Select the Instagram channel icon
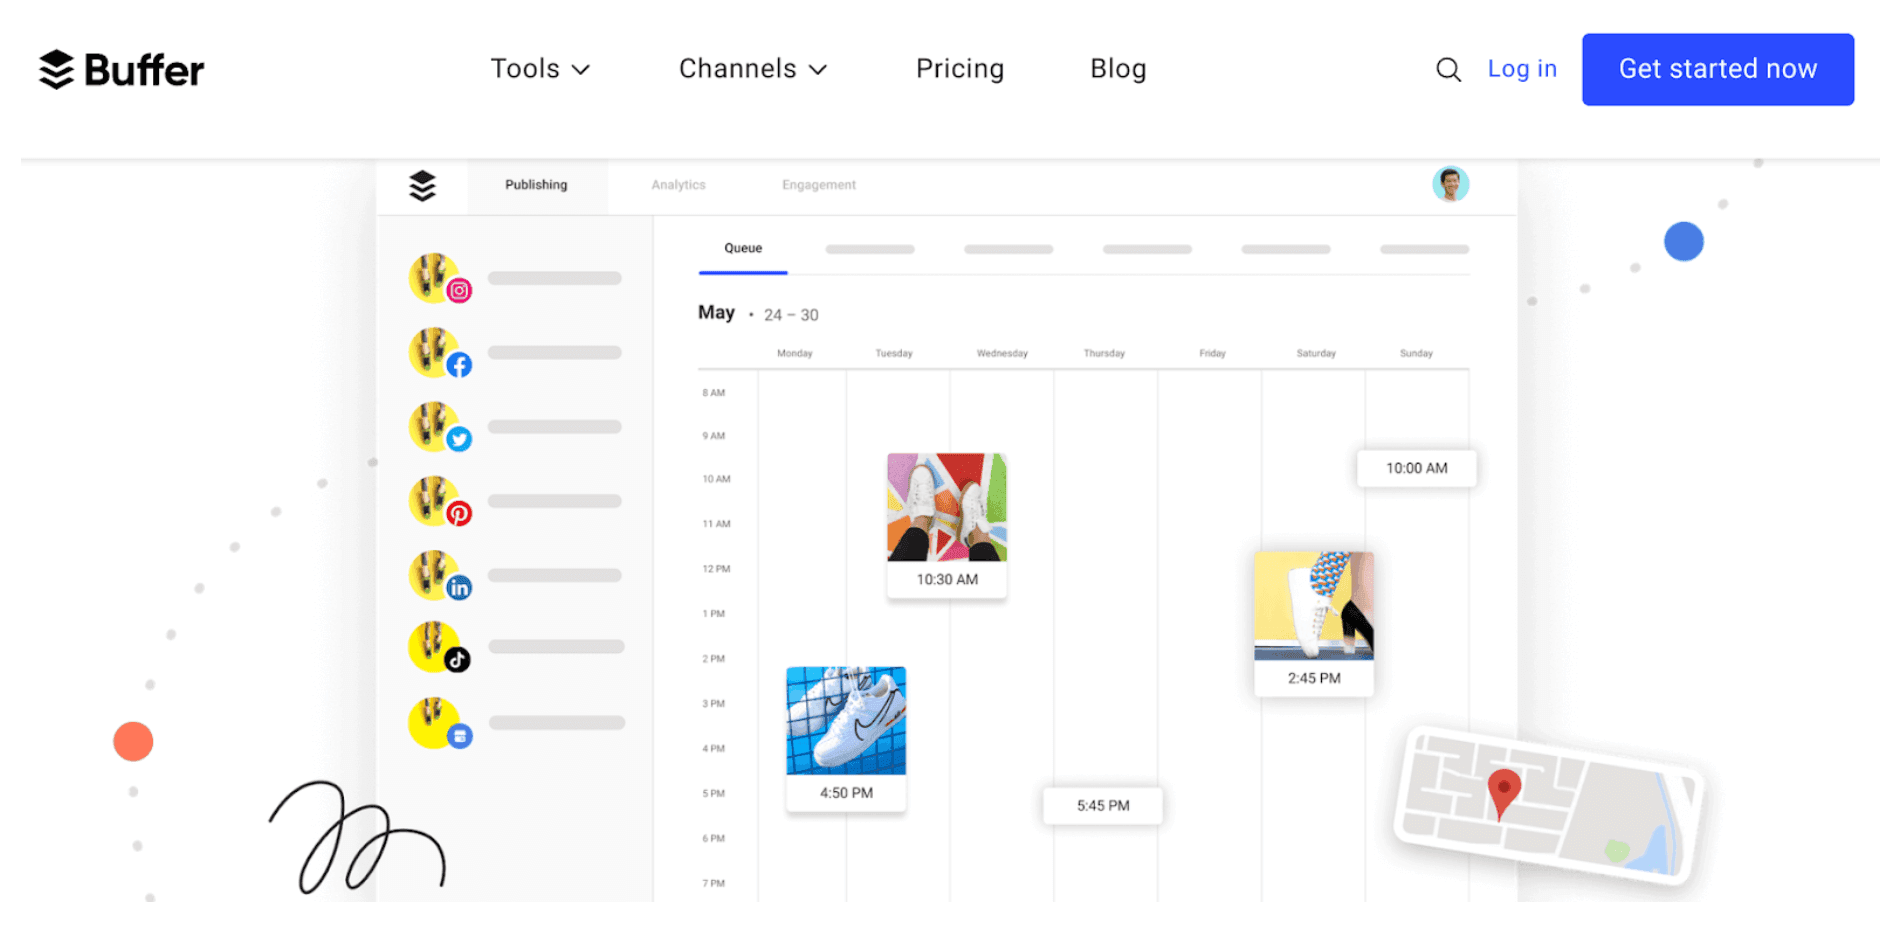The image size is (1880, 950). coord(459,290)
